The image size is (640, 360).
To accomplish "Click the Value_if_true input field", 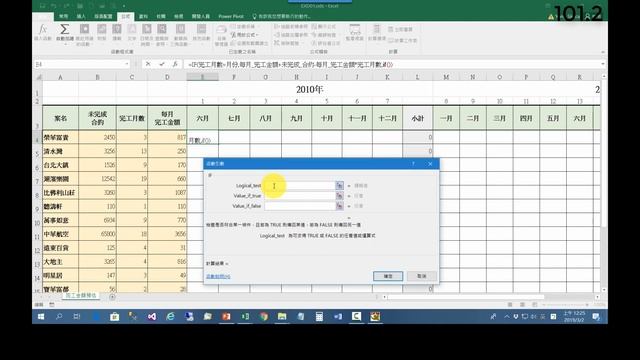I will [299, 196].
